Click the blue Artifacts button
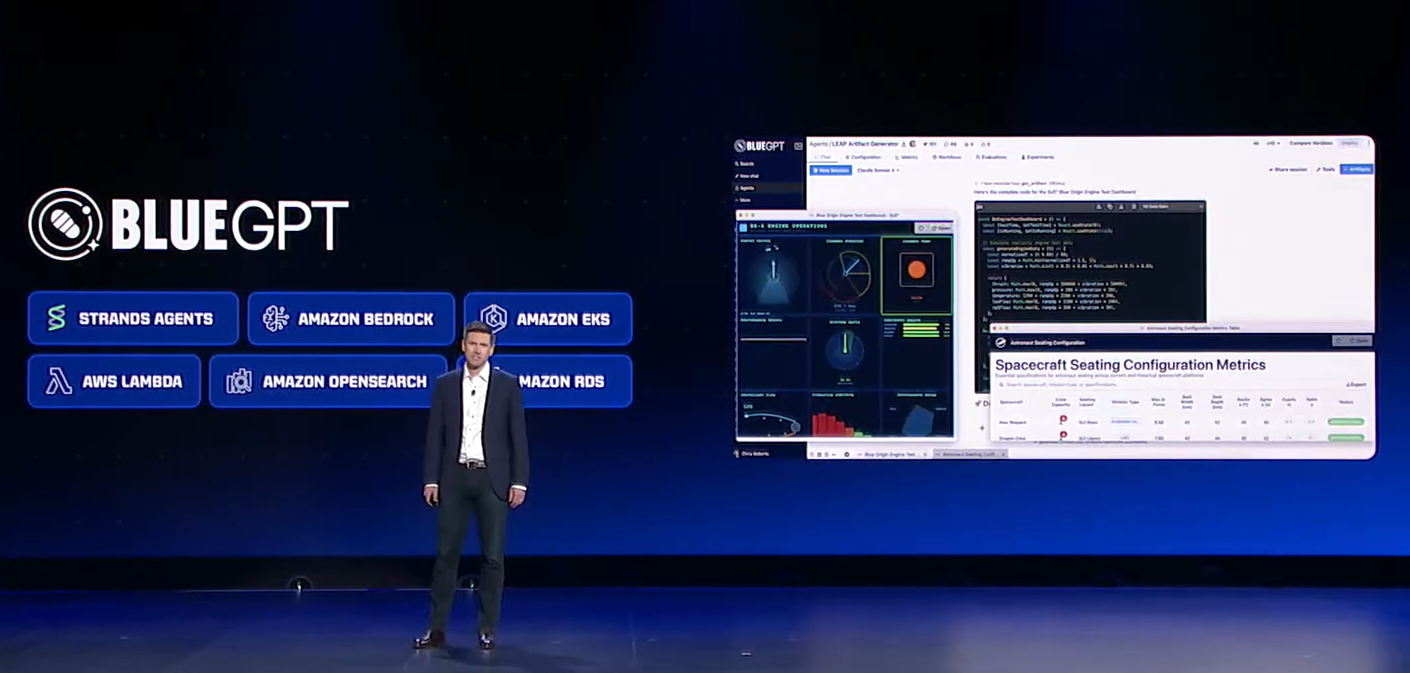1410x673 pixels. (x=1357, y=170)
